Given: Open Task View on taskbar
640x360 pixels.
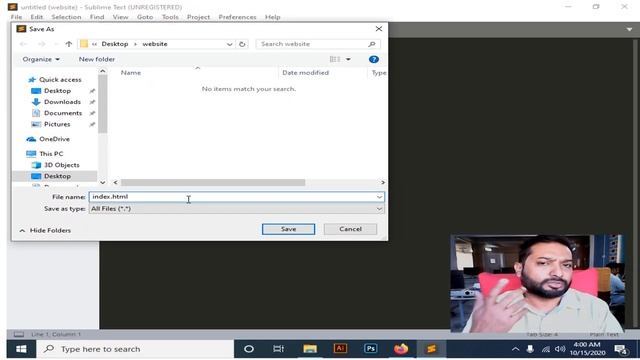Looking at the screenshot, I should (279, 349).
